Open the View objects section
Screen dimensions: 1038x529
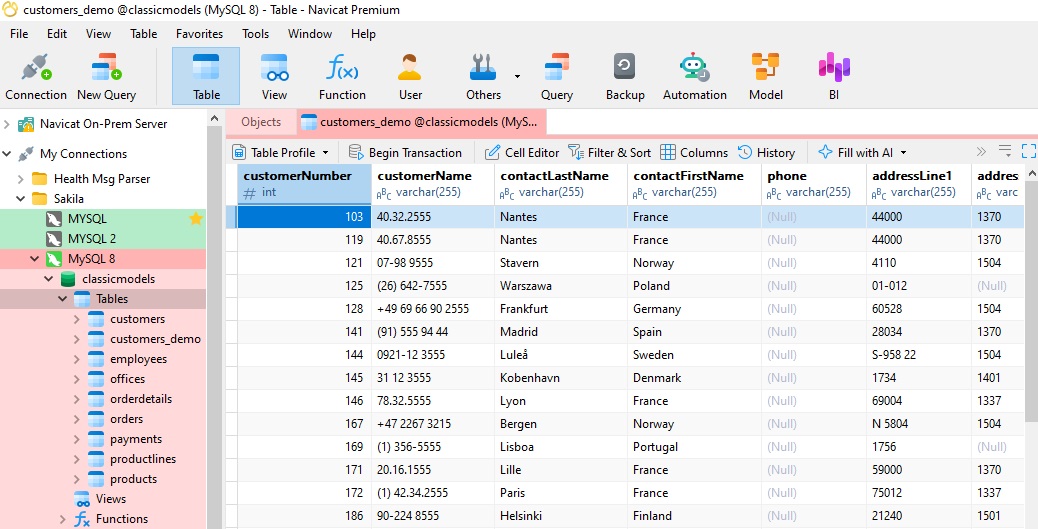coord(274,76)
